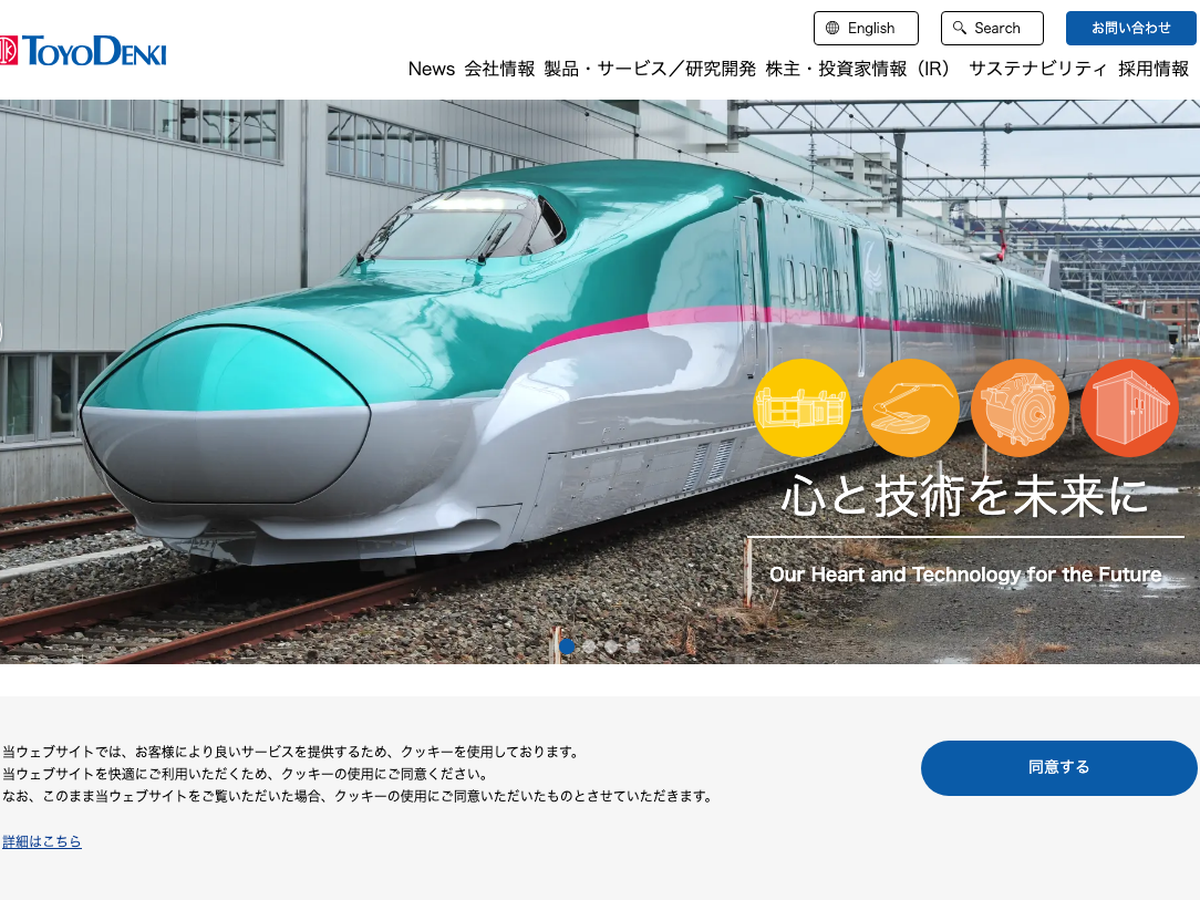The width and height of the screenshot is (1200, 900).
Task: Switch to second carousel slide dot
Action: tap(589, 647)
